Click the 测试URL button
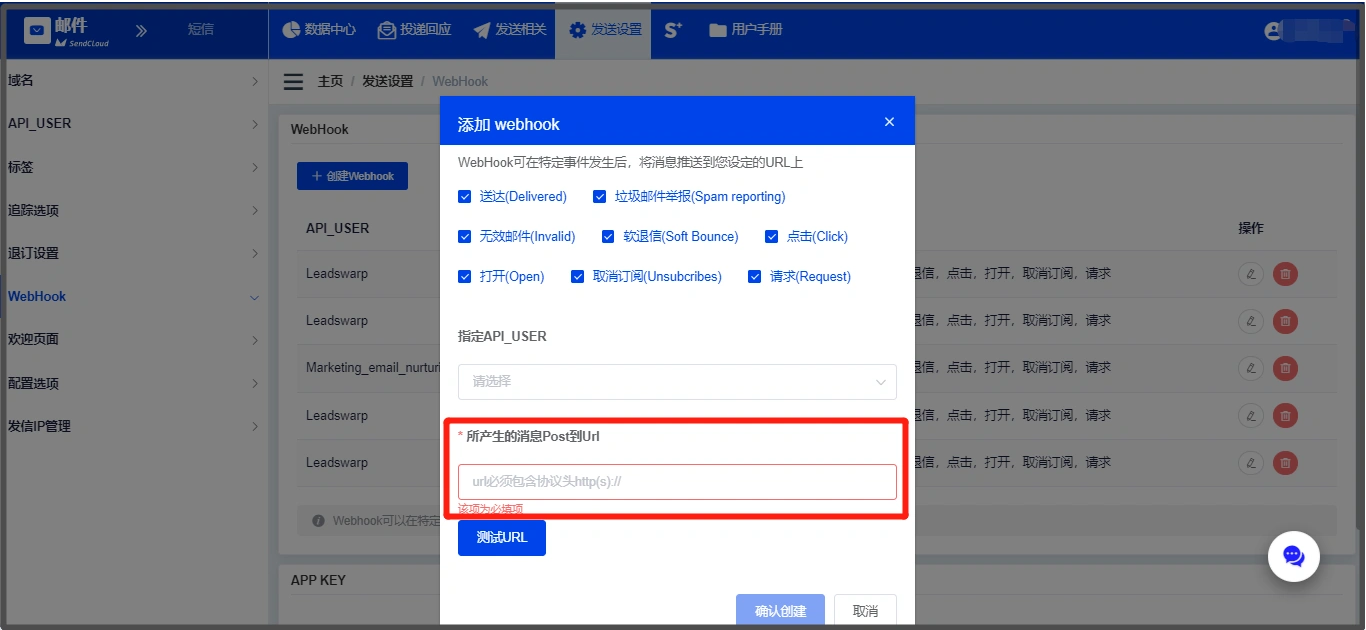 502,538
